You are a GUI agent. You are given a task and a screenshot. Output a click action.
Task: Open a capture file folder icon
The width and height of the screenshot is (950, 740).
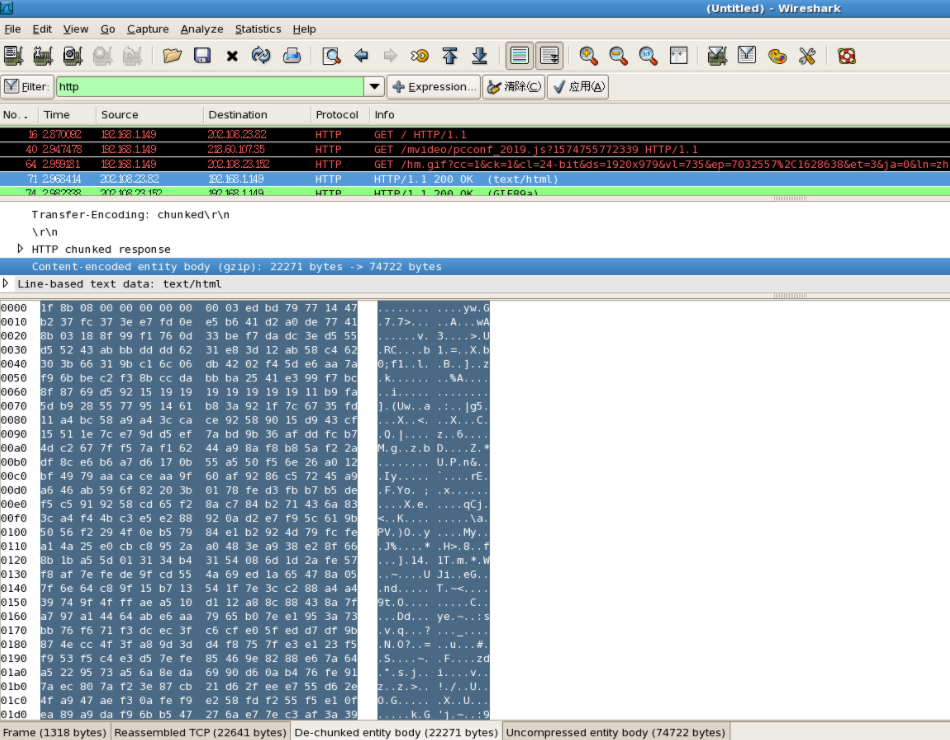pyautogui.click(x=172, y=56)
